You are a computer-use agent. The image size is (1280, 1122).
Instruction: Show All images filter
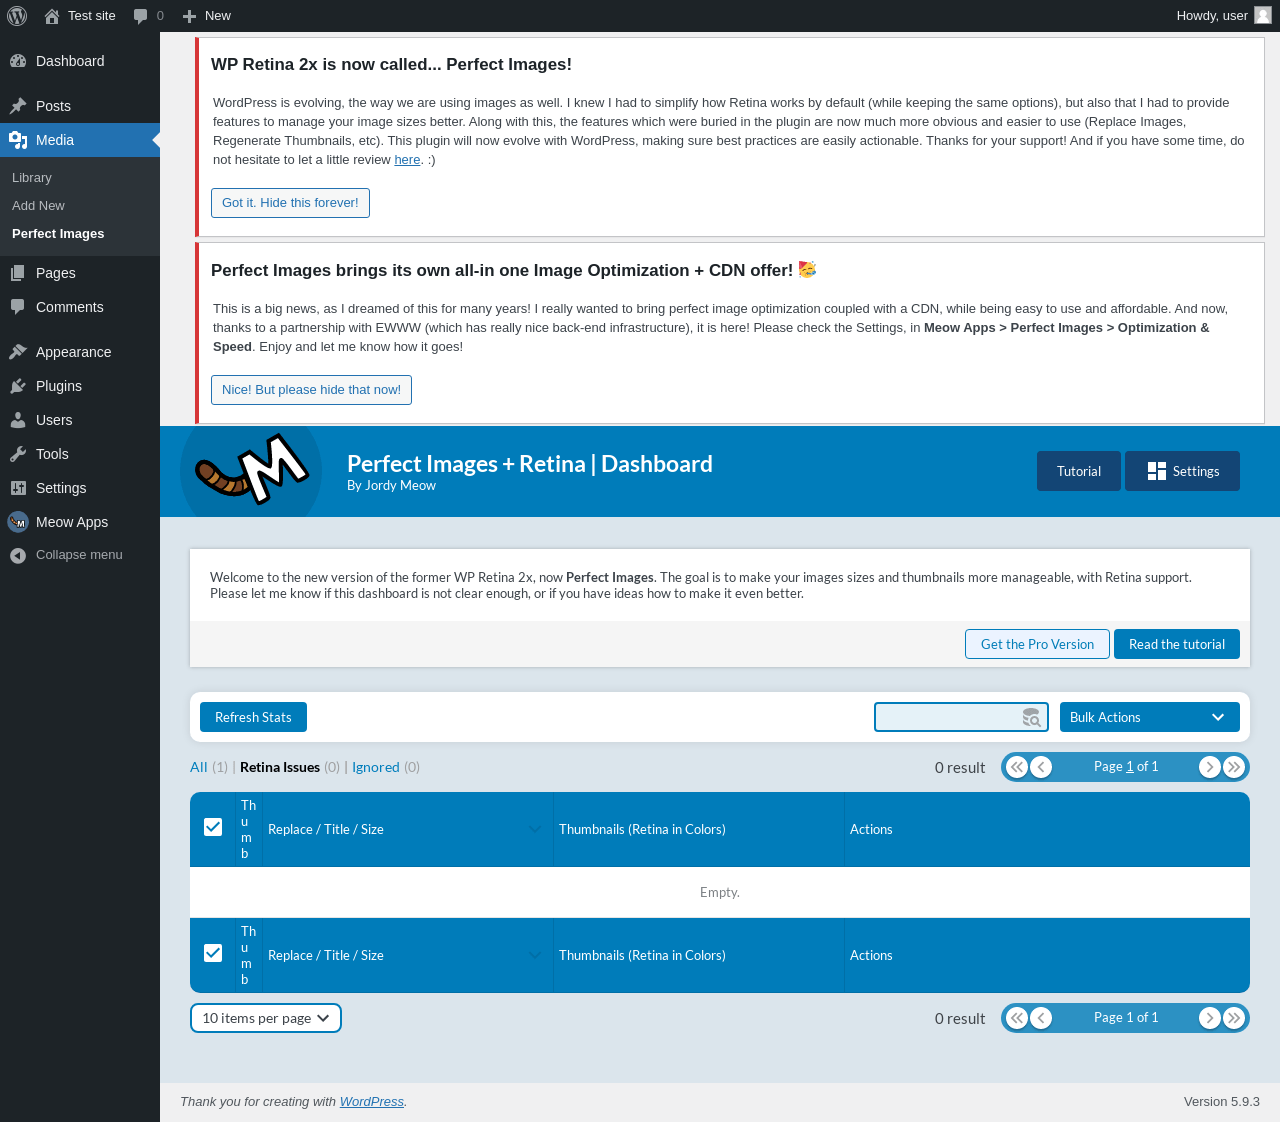199,767
